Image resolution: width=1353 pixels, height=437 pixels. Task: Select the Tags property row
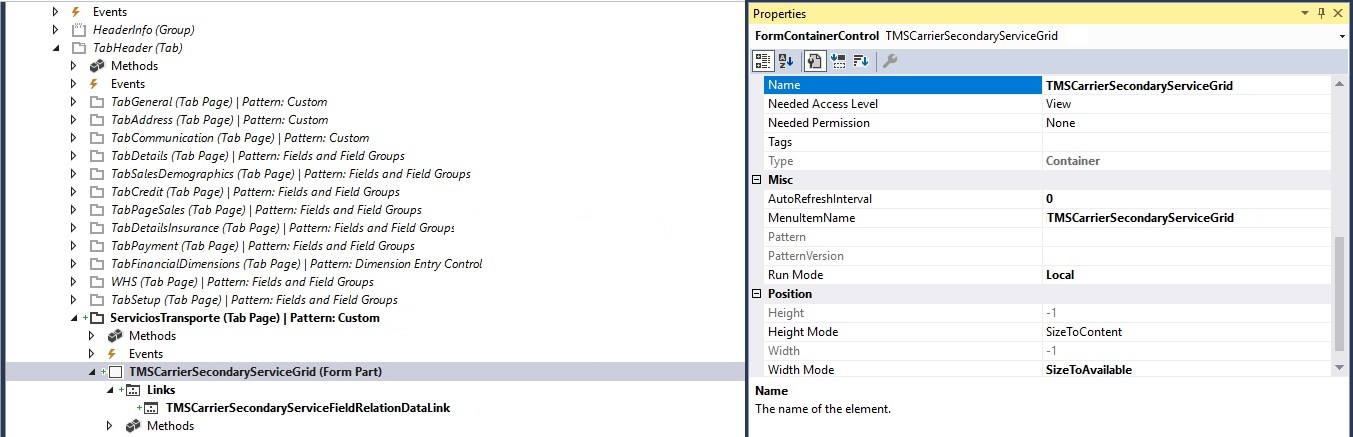coord(1048,142)
